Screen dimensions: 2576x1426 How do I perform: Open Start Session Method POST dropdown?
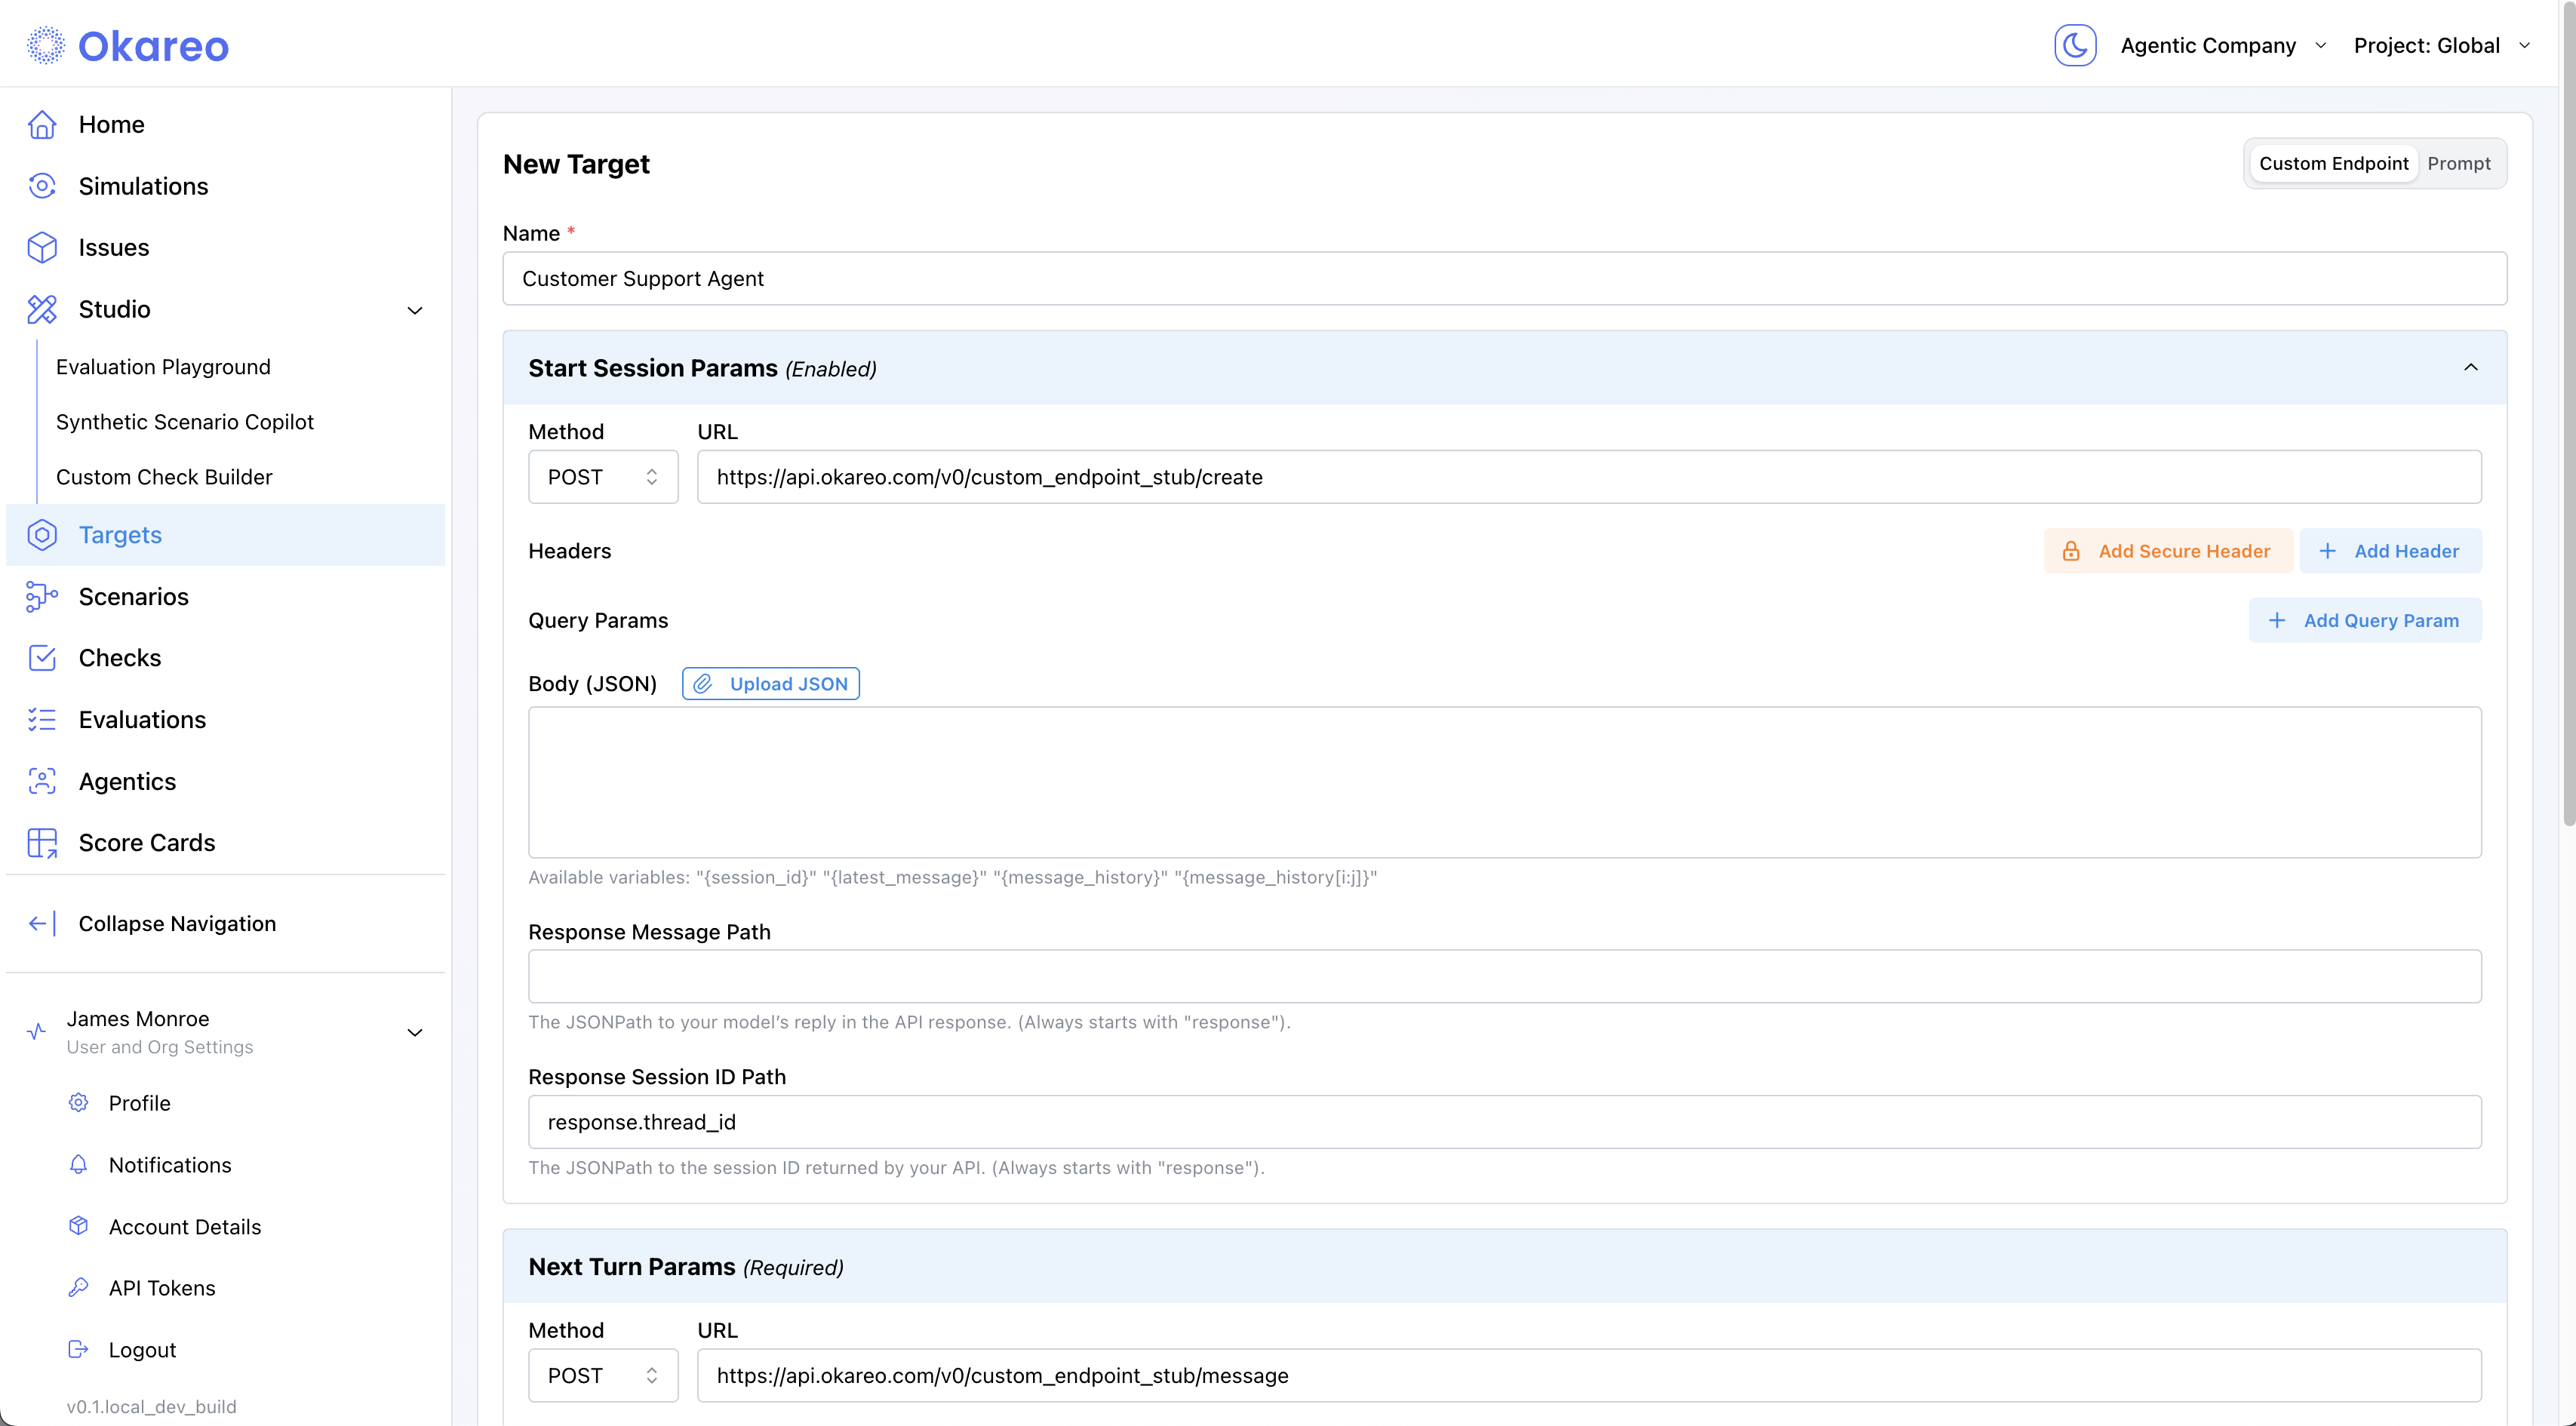coord(602,477)
